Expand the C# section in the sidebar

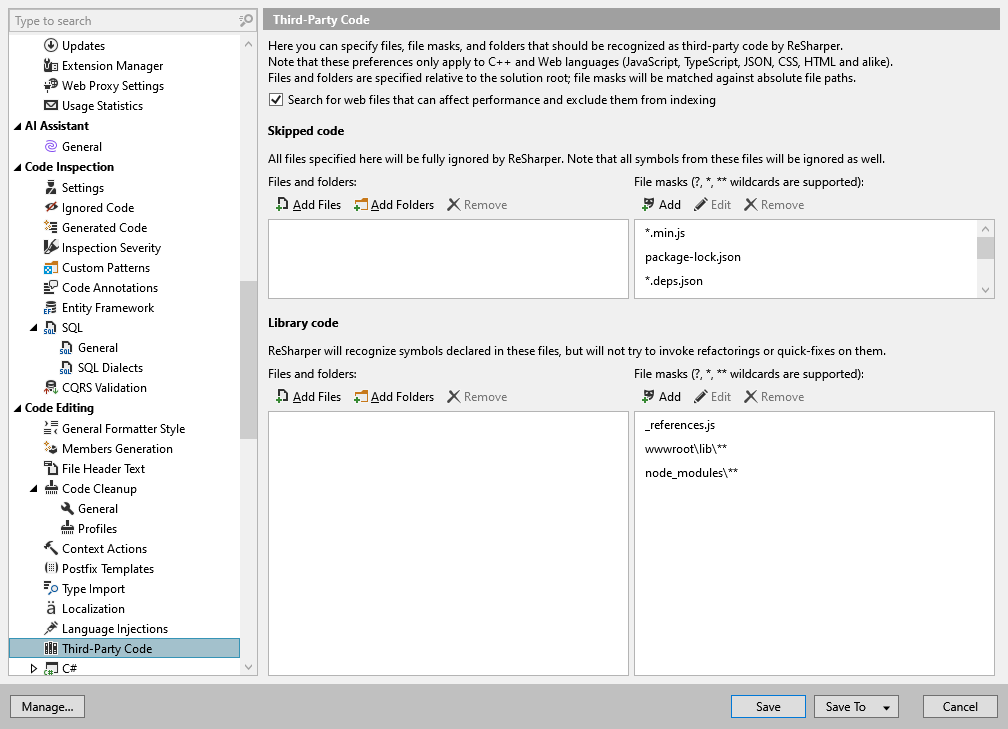click(x=31, y=668)
